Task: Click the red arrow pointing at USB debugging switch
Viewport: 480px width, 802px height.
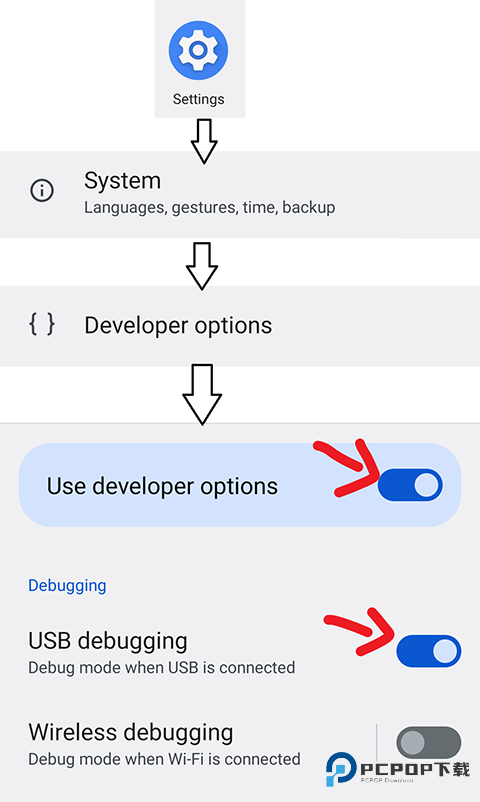Action: tap(359, 632)
